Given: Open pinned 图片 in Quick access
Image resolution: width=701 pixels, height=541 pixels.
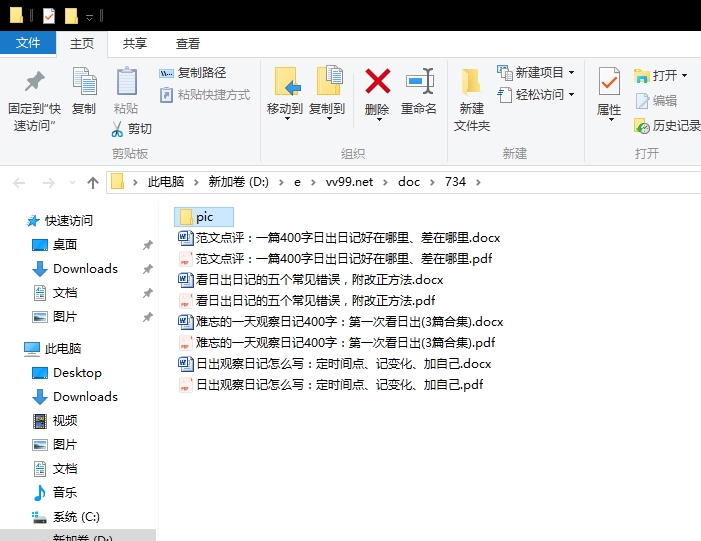Looking at the screenshot, I should 55,317.
